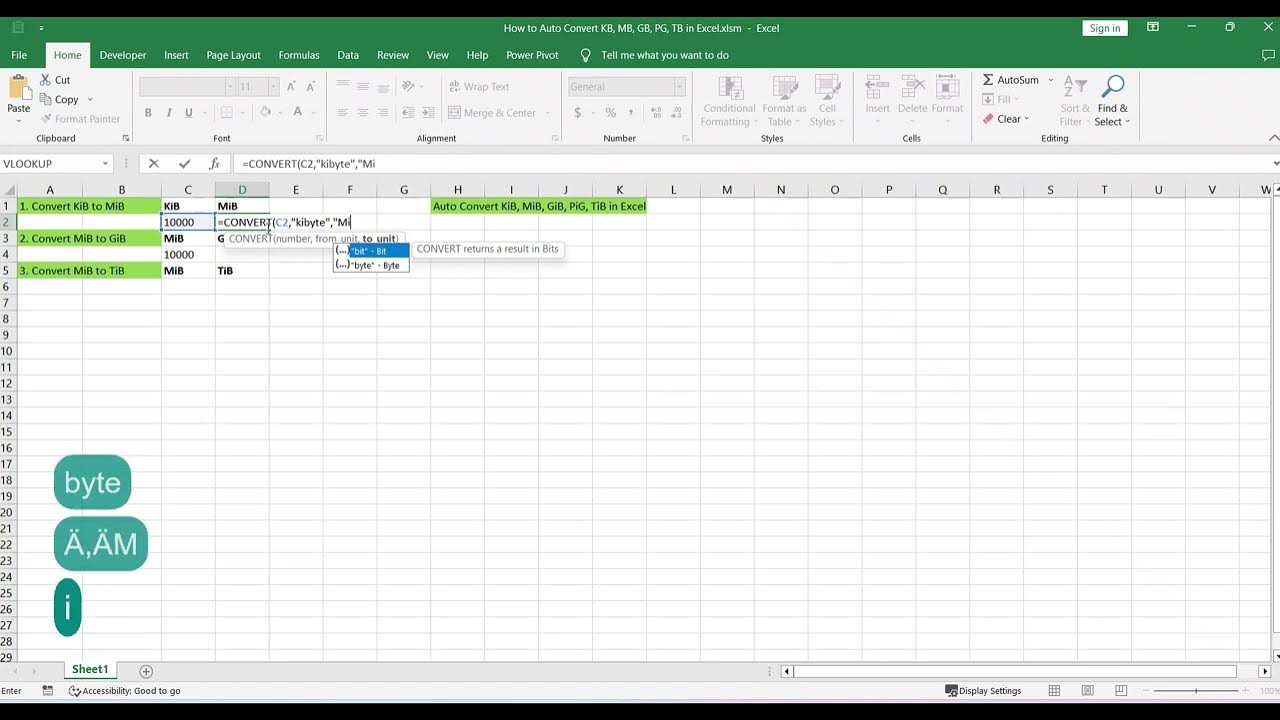Viewport: 1280px width, 720px height.
Task: Expand the Name Box dropdown
Action: coord(105,163)
